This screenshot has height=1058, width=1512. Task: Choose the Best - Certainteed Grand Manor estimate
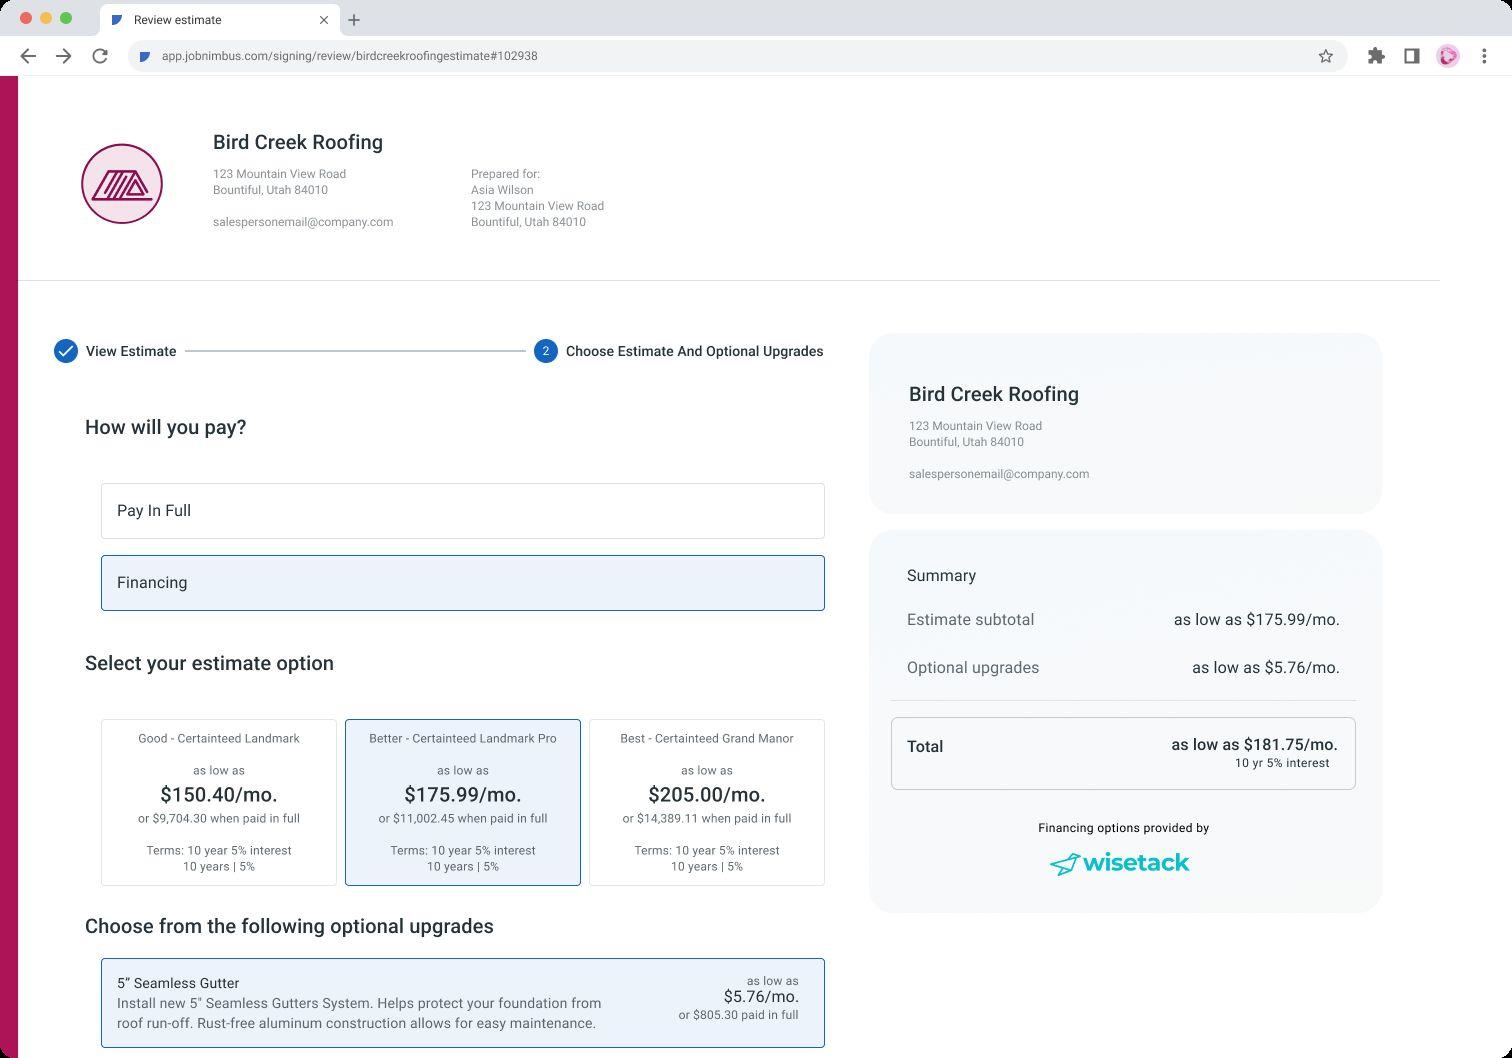(x=707, y=802)
